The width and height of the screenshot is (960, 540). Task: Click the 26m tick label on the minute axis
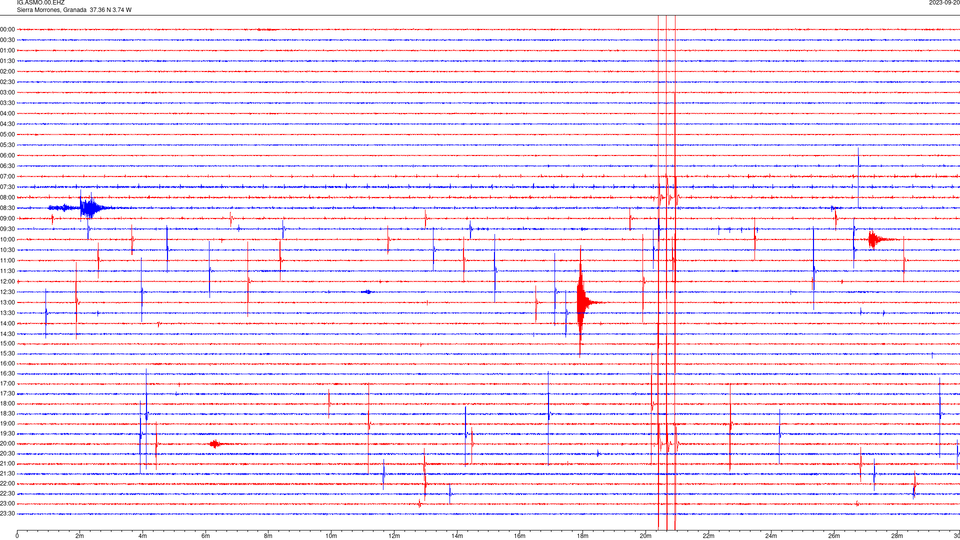click(x=834, y=536)
